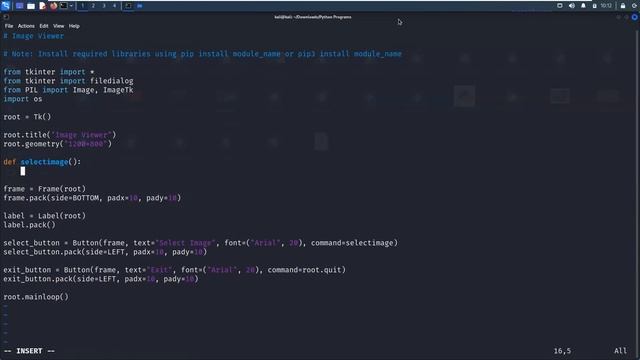Screen dimensions: 640x360
Task: Open the Firefox browser launcher
Action: [53, 6]
